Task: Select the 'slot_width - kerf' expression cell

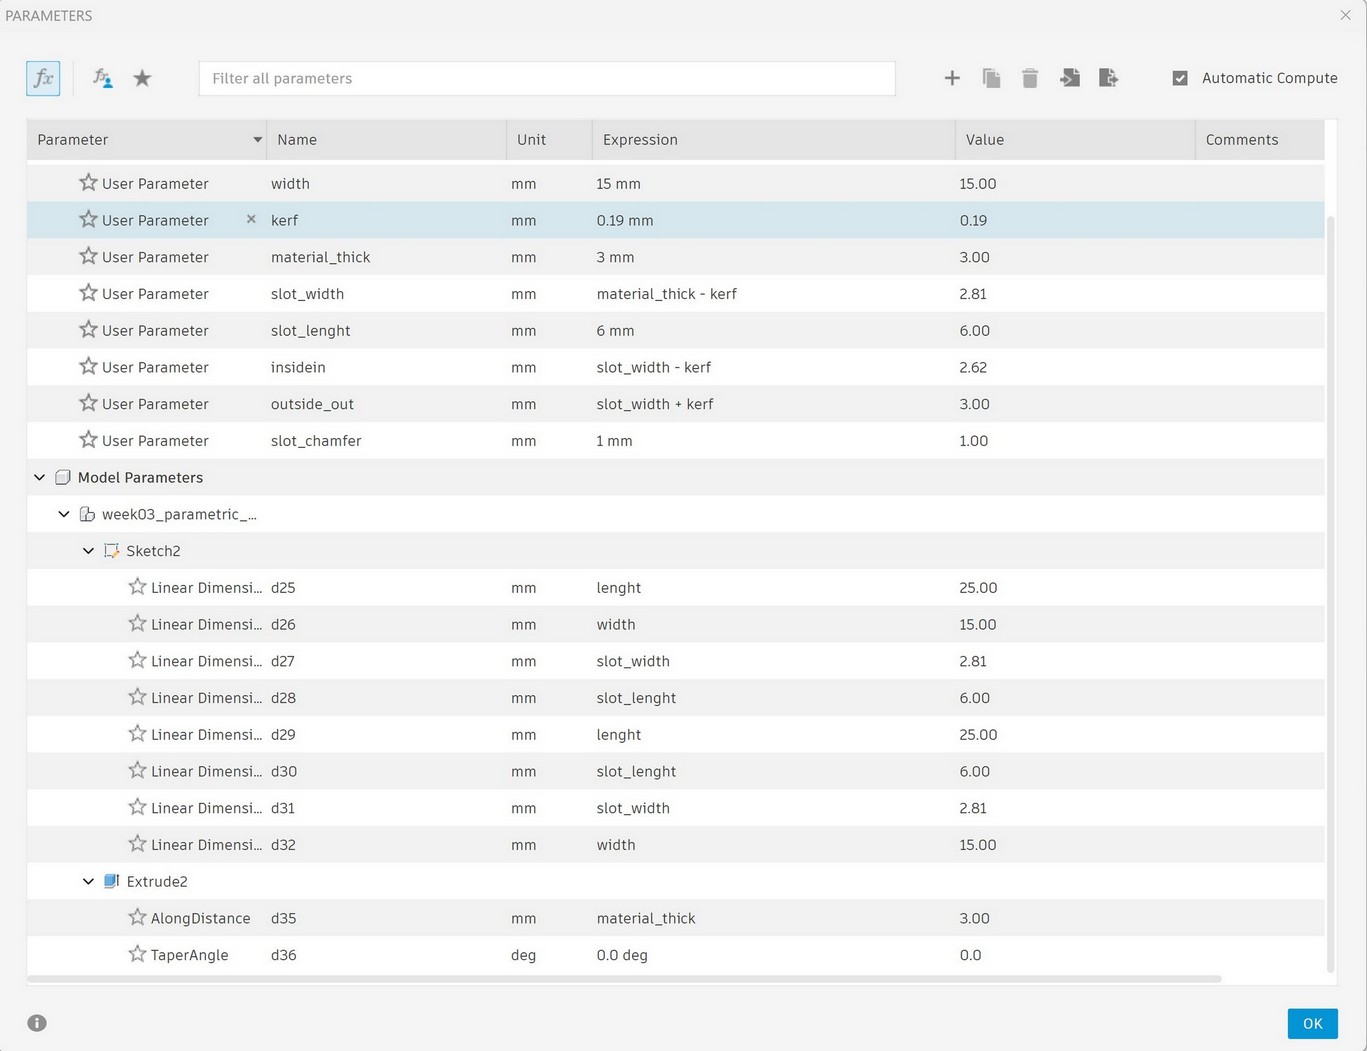Action: 654,367
